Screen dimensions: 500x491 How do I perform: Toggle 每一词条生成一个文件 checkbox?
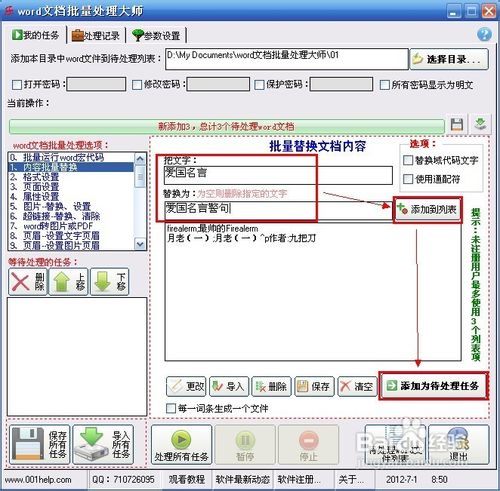171,408
